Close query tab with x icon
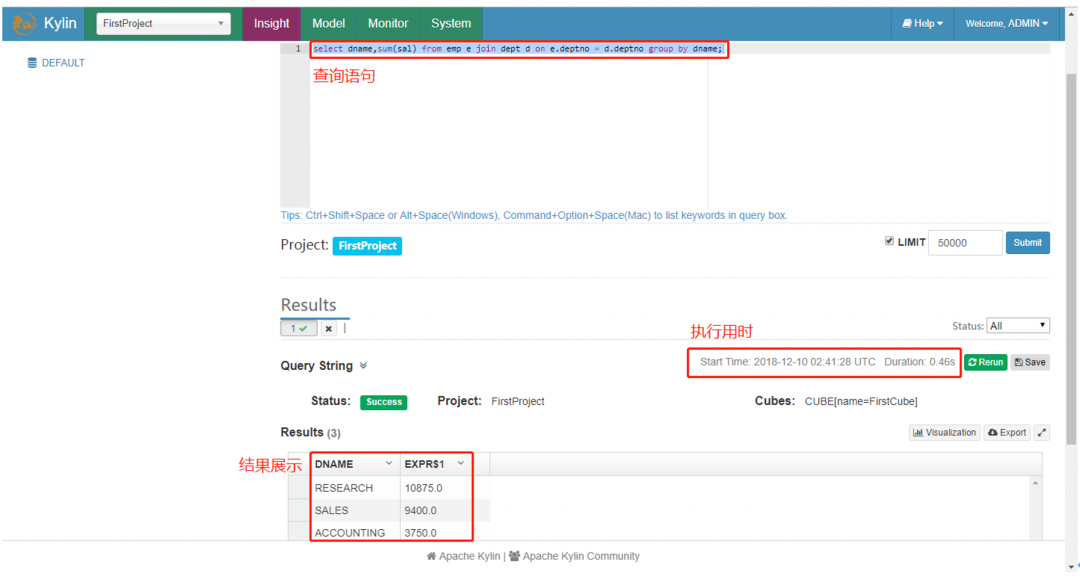Viewport: 1080px width, 581px height. click(x=329, y=328)
